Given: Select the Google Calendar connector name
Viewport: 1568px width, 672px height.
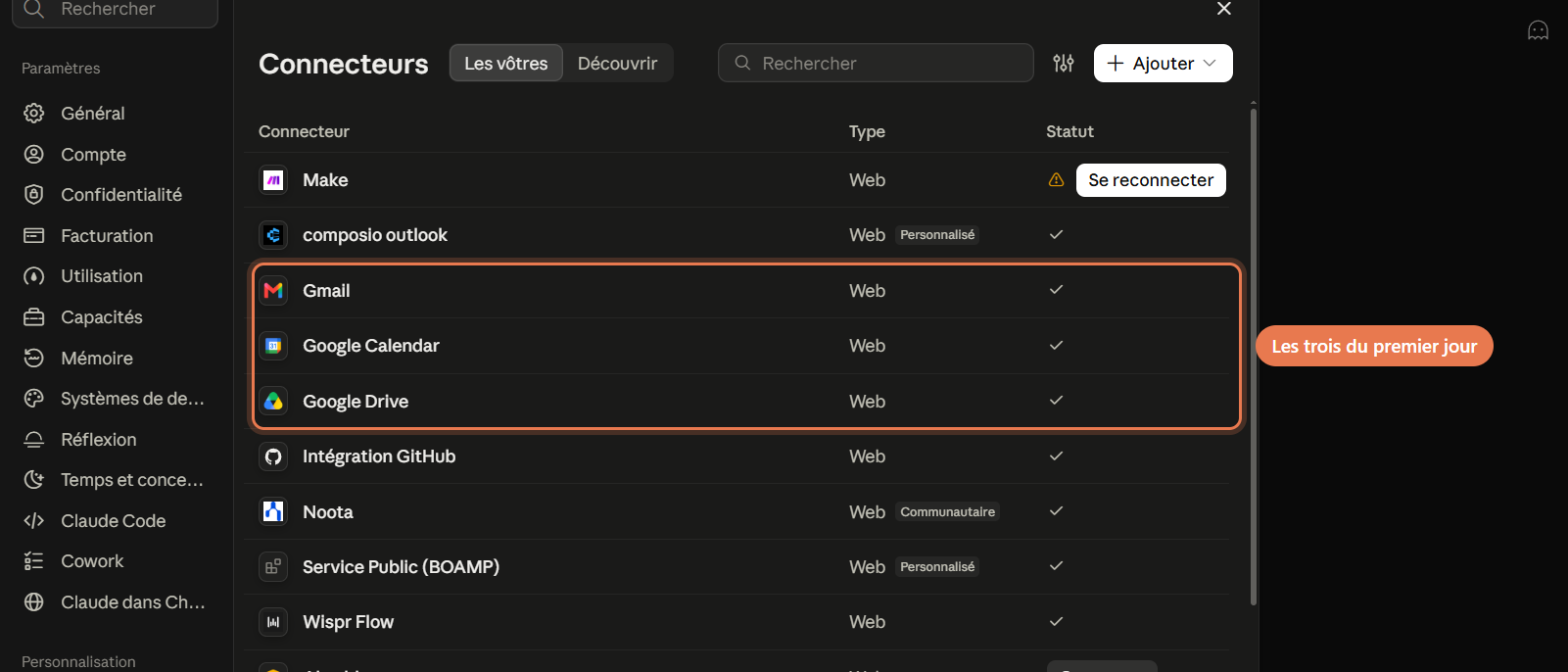Looking at the screenshot, I should (x=371, y=346).
